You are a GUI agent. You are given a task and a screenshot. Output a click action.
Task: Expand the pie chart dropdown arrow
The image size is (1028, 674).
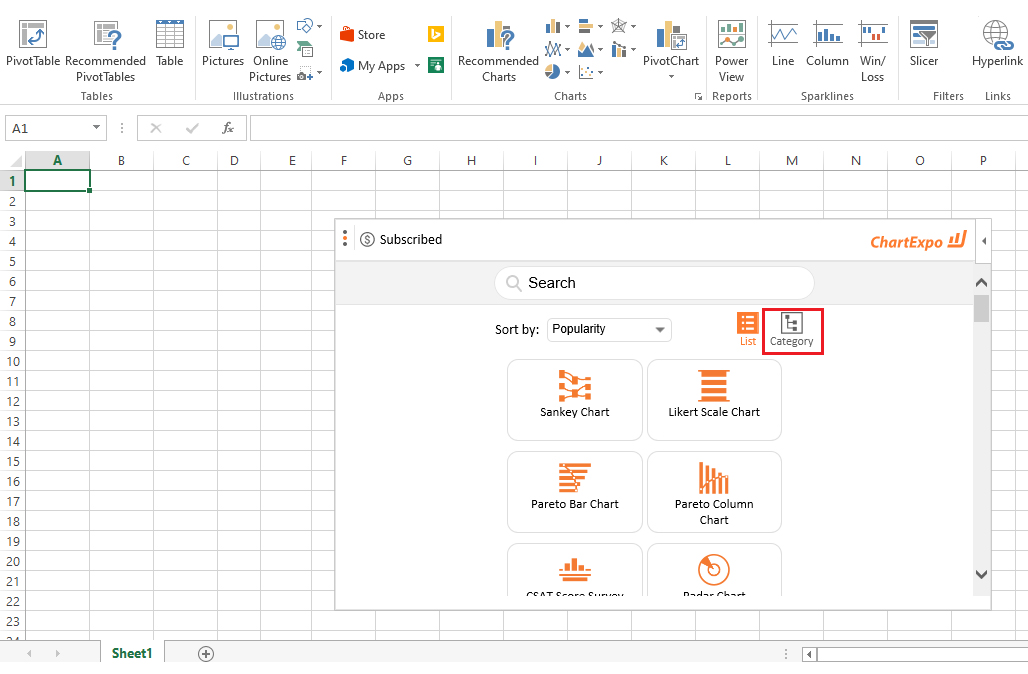coord(567,73)
